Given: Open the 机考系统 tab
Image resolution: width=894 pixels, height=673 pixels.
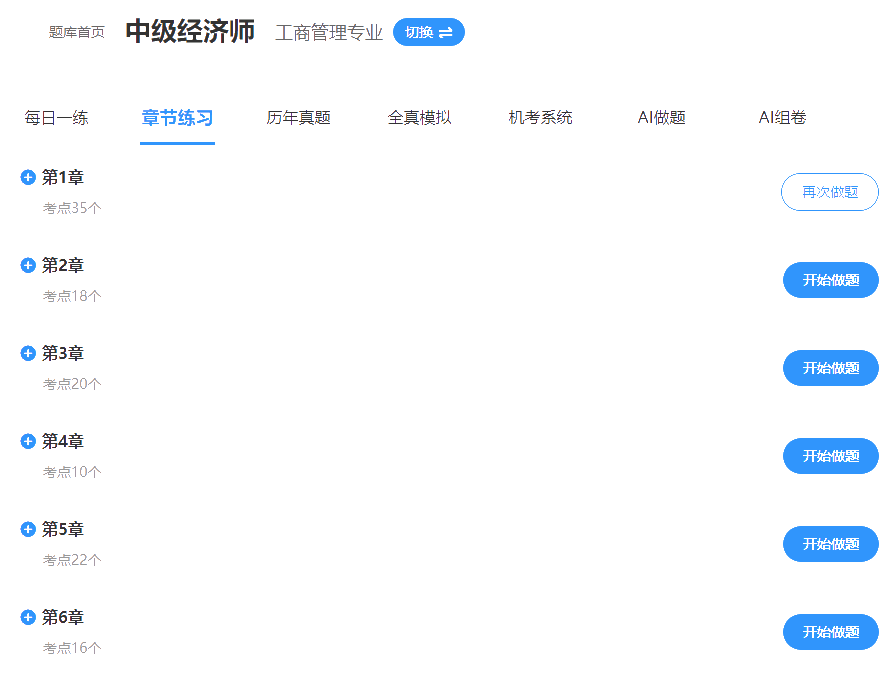Looking at the screenshot, I should [539, 117].
